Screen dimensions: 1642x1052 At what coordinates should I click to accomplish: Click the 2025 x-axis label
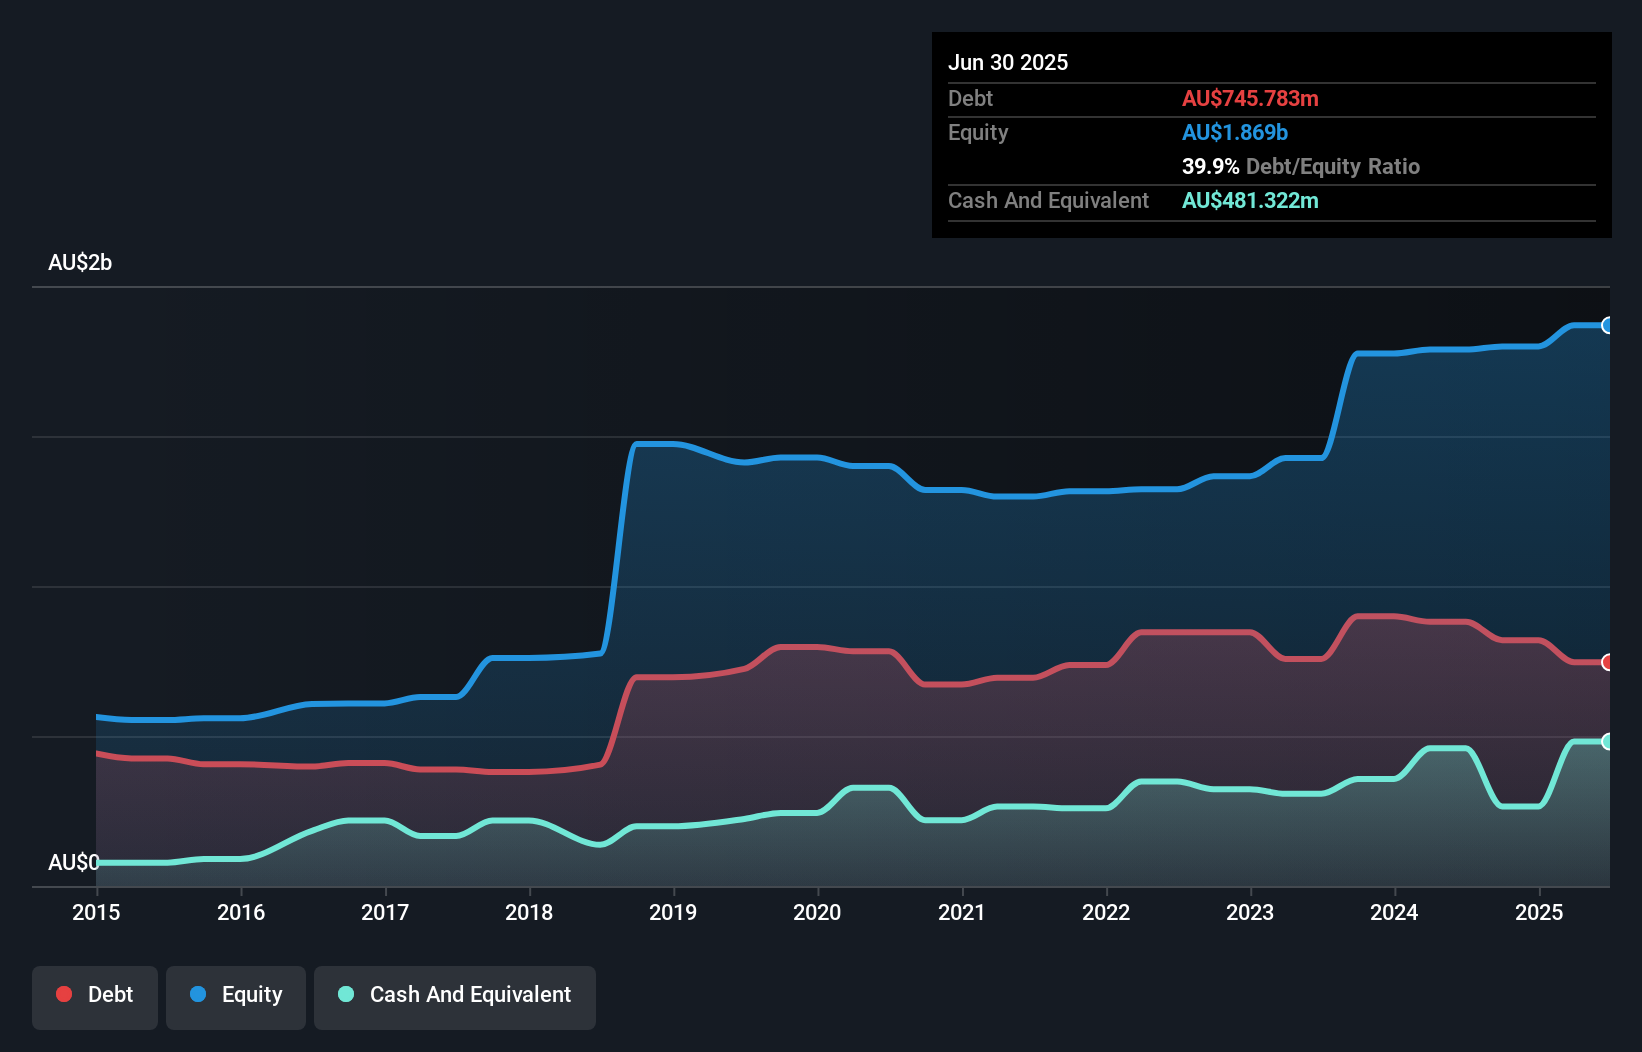point(1539,912)
